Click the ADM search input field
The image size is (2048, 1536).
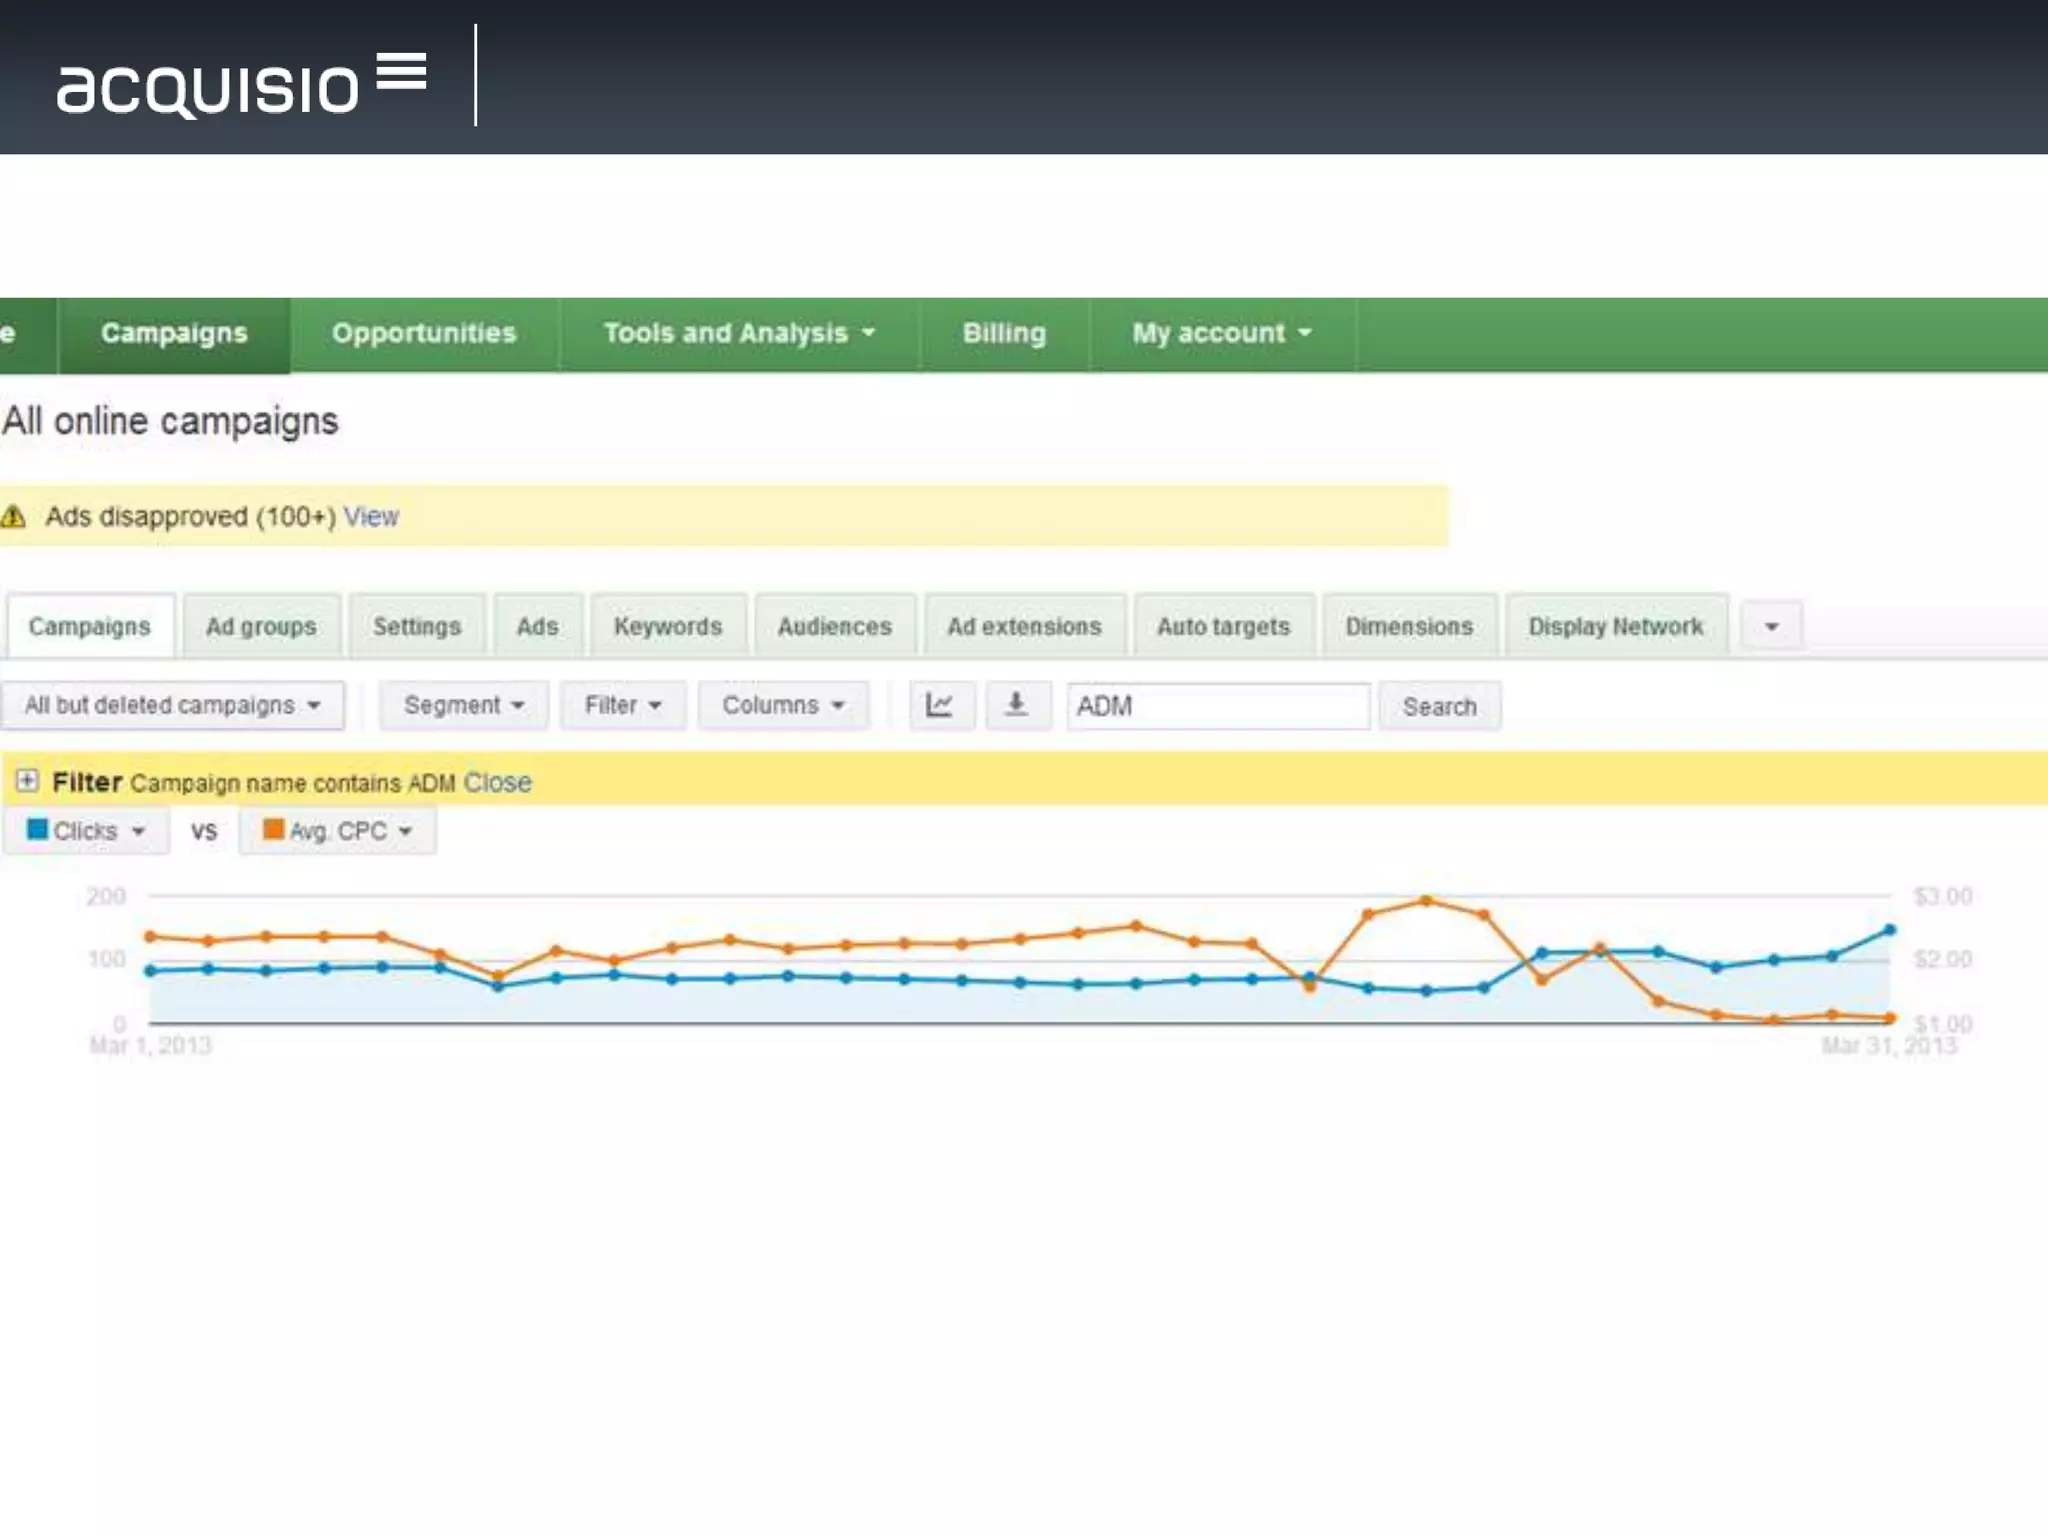pyautogui.click(x=1217, y=707)
